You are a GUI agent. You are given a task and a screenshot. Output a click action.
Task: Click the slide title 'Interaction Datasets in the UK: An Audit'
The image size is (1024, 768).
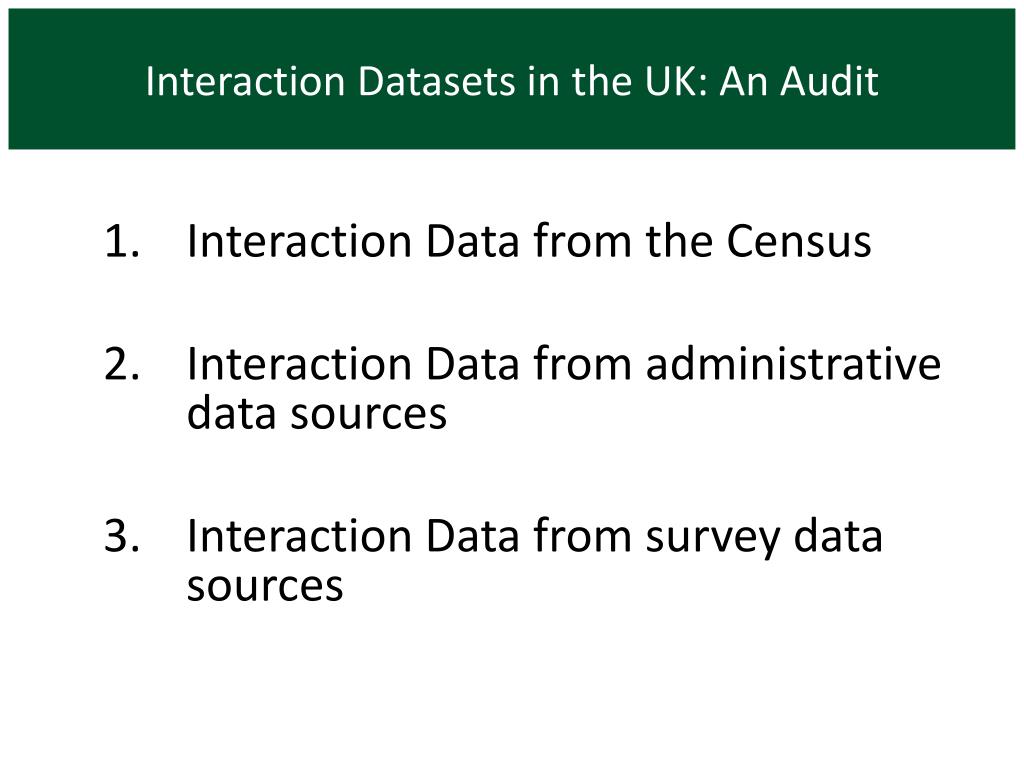point(511,82)
